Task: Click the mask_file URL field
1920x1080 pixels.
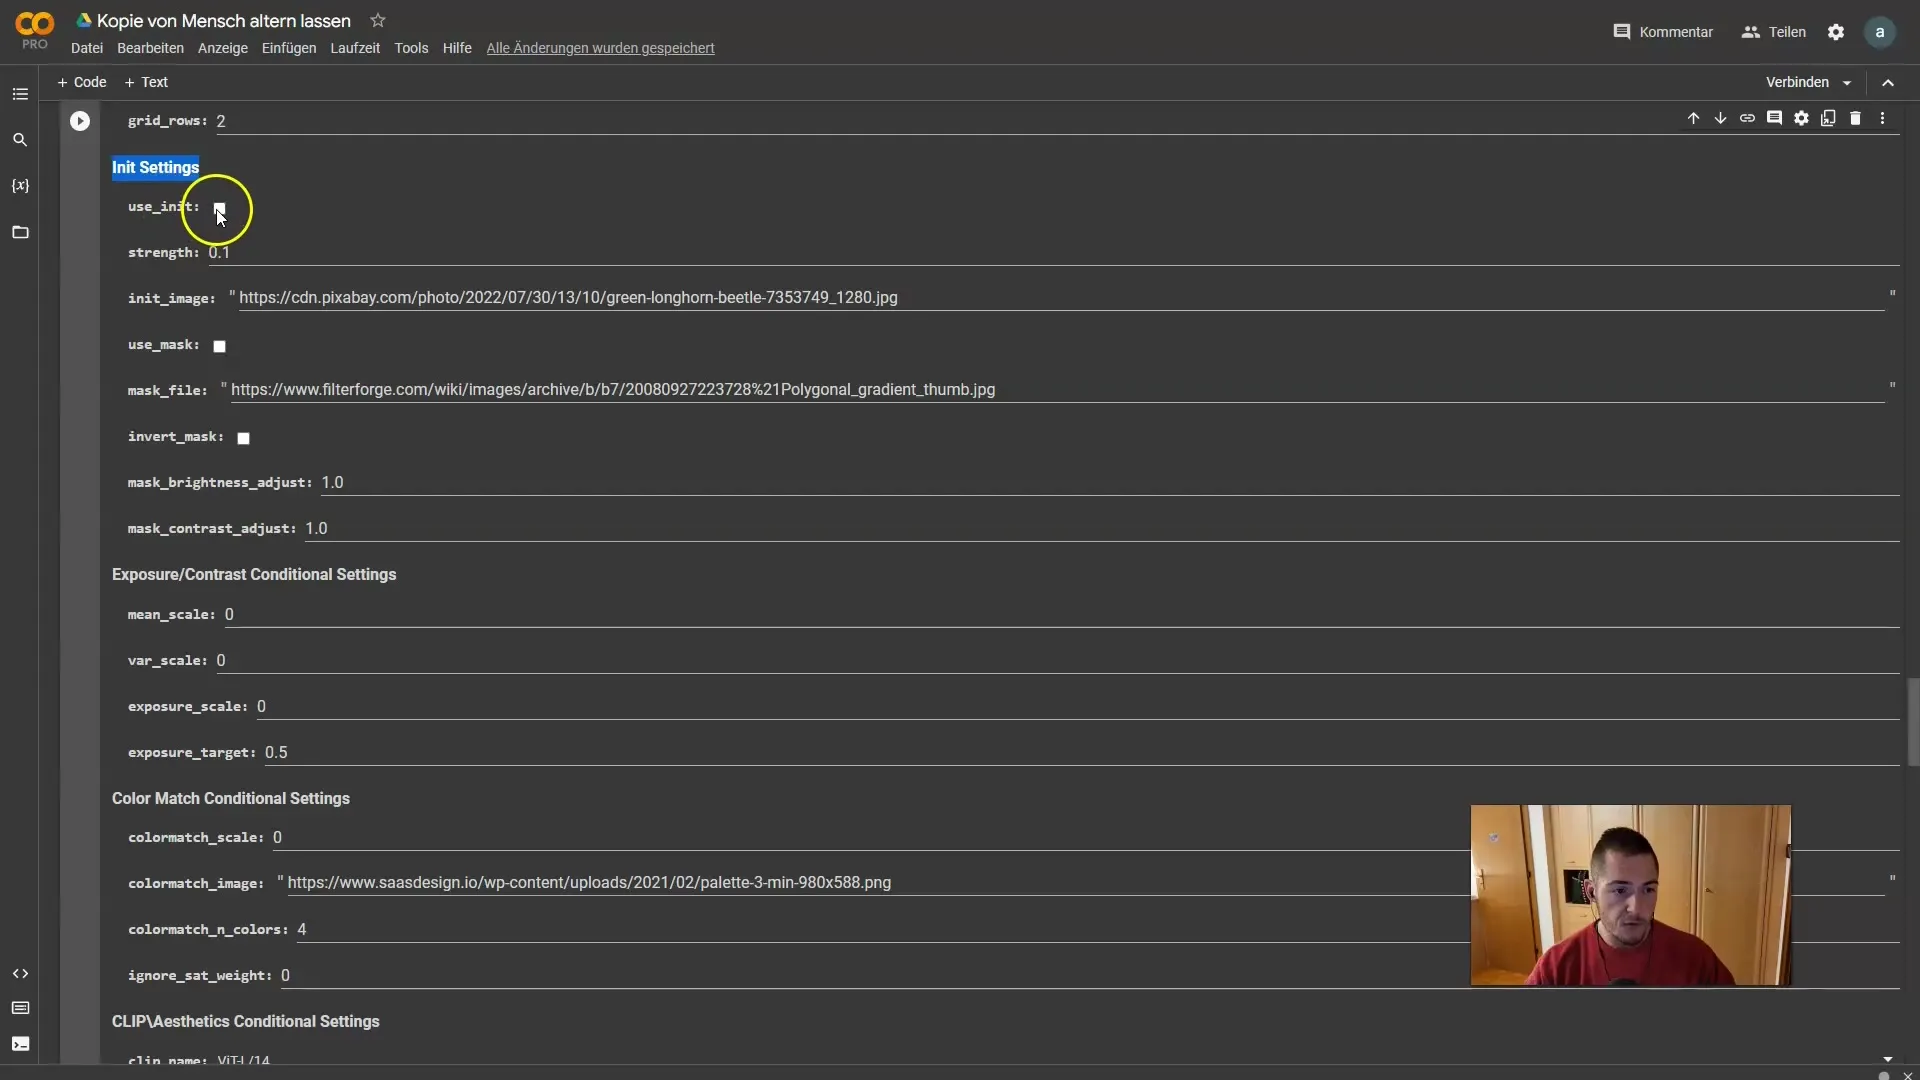Action: click(1057, 390)
